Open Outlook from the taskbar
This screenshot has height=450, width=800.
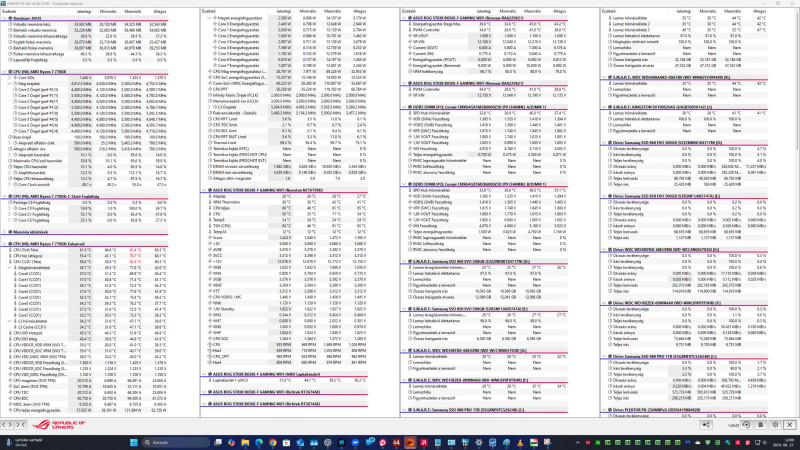(x=300, y=442)
